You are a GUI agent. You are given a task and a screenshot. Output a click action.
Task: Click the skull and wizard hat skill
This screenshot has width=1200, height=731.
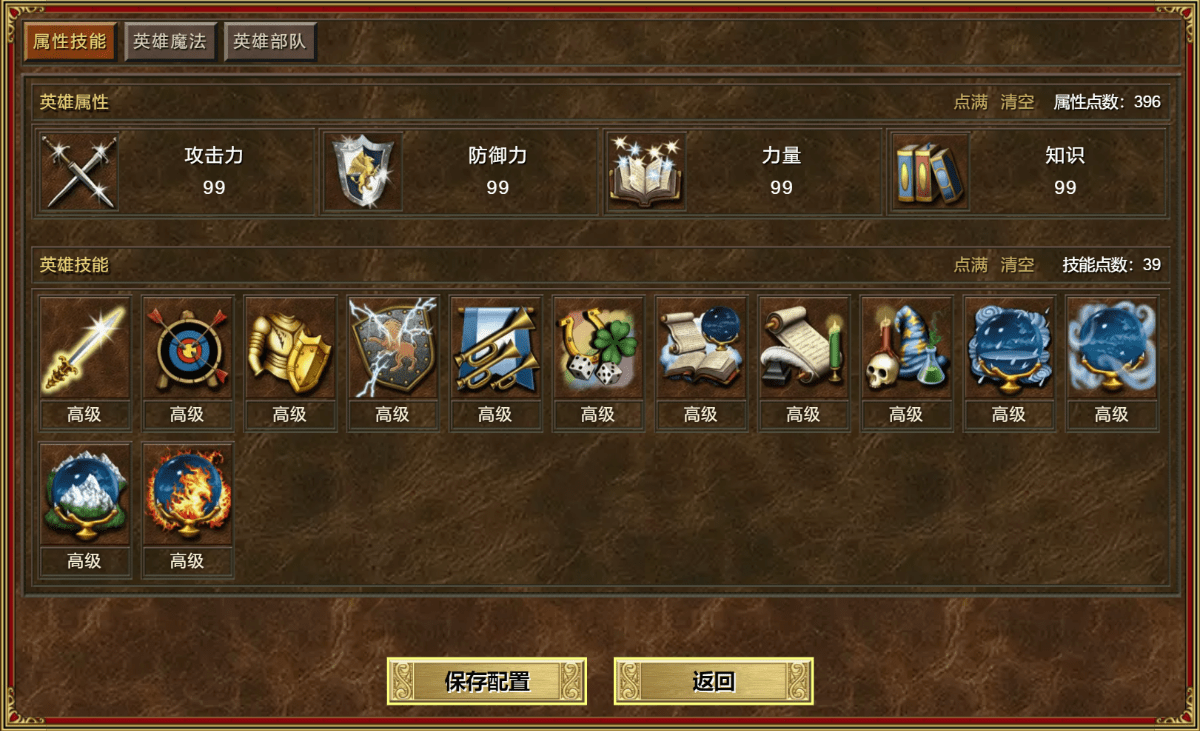(906, 348)
